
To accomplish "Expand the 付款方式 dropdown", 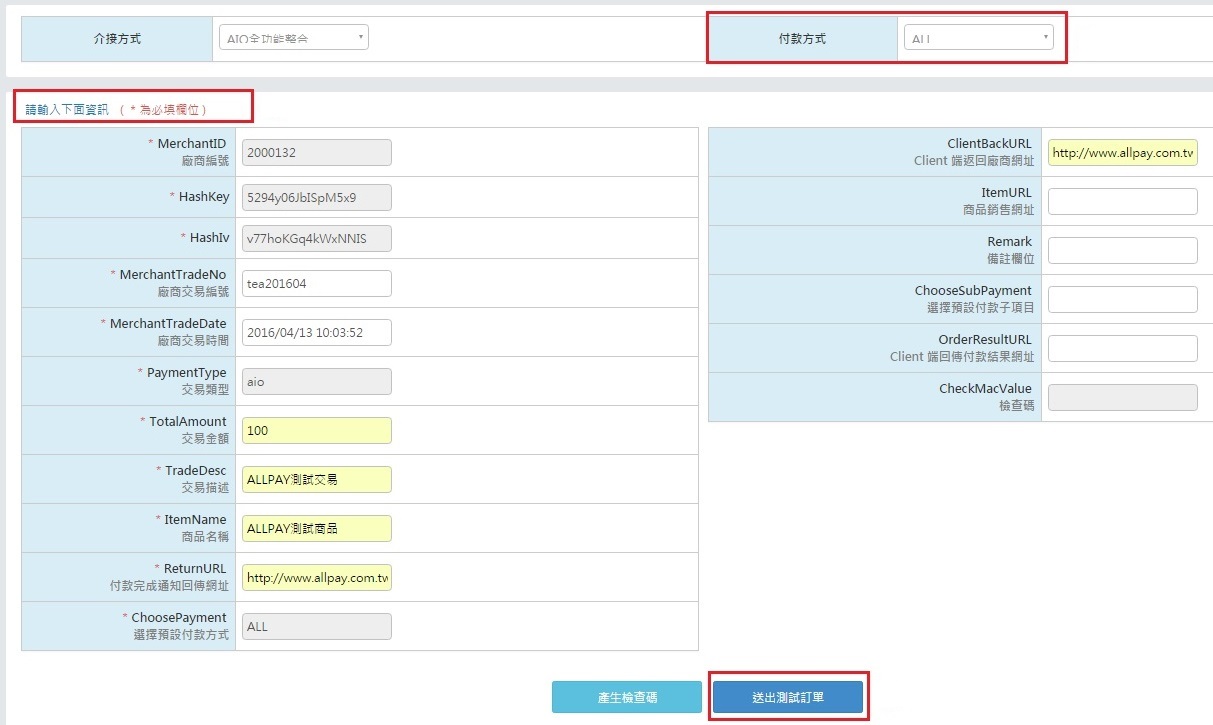I will pos(978,38).
